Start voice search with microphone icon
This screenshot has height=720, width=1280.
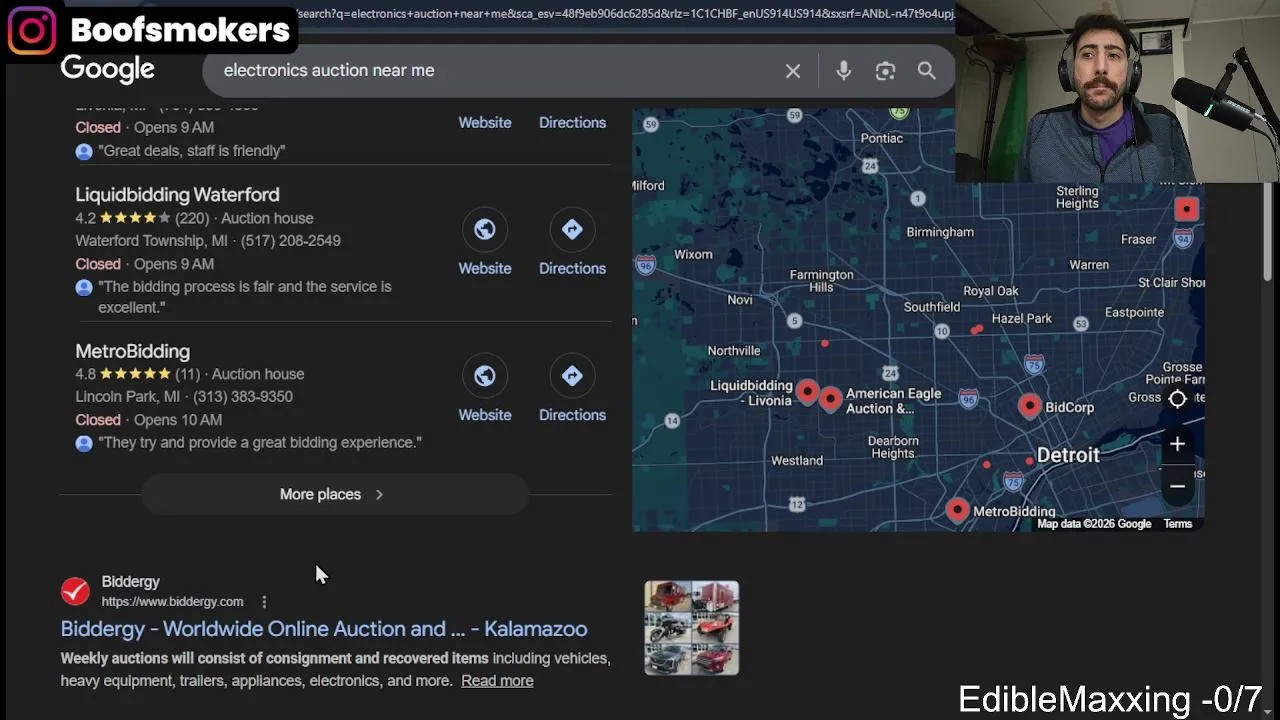844,71
